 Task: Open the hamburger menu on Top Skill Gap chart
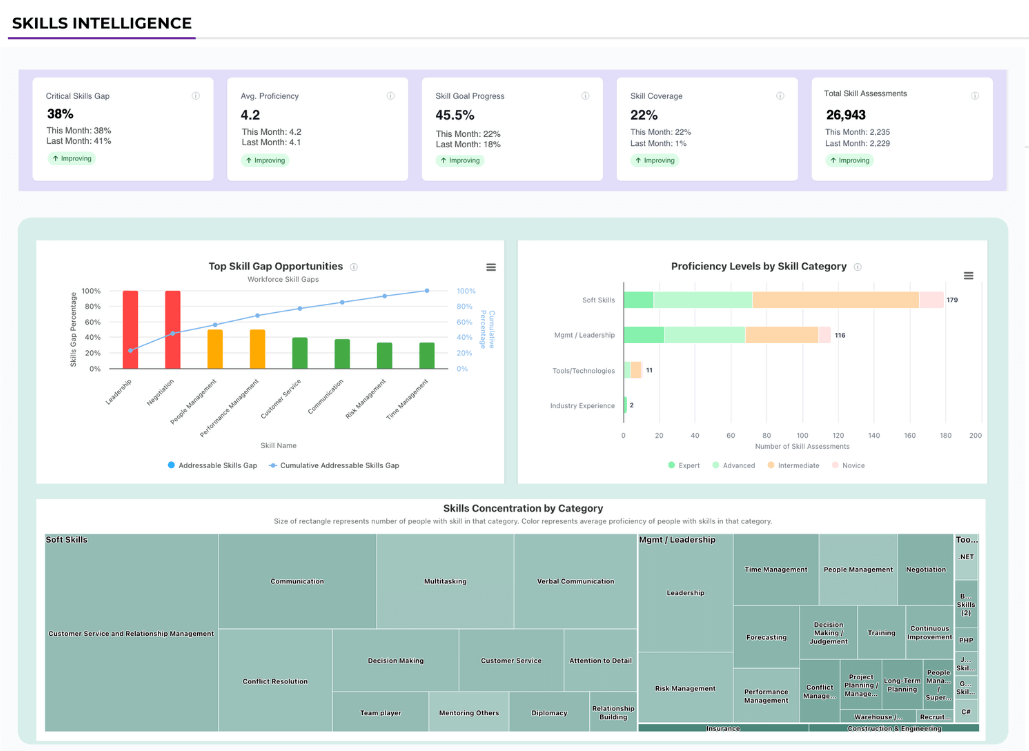point(490,267)
